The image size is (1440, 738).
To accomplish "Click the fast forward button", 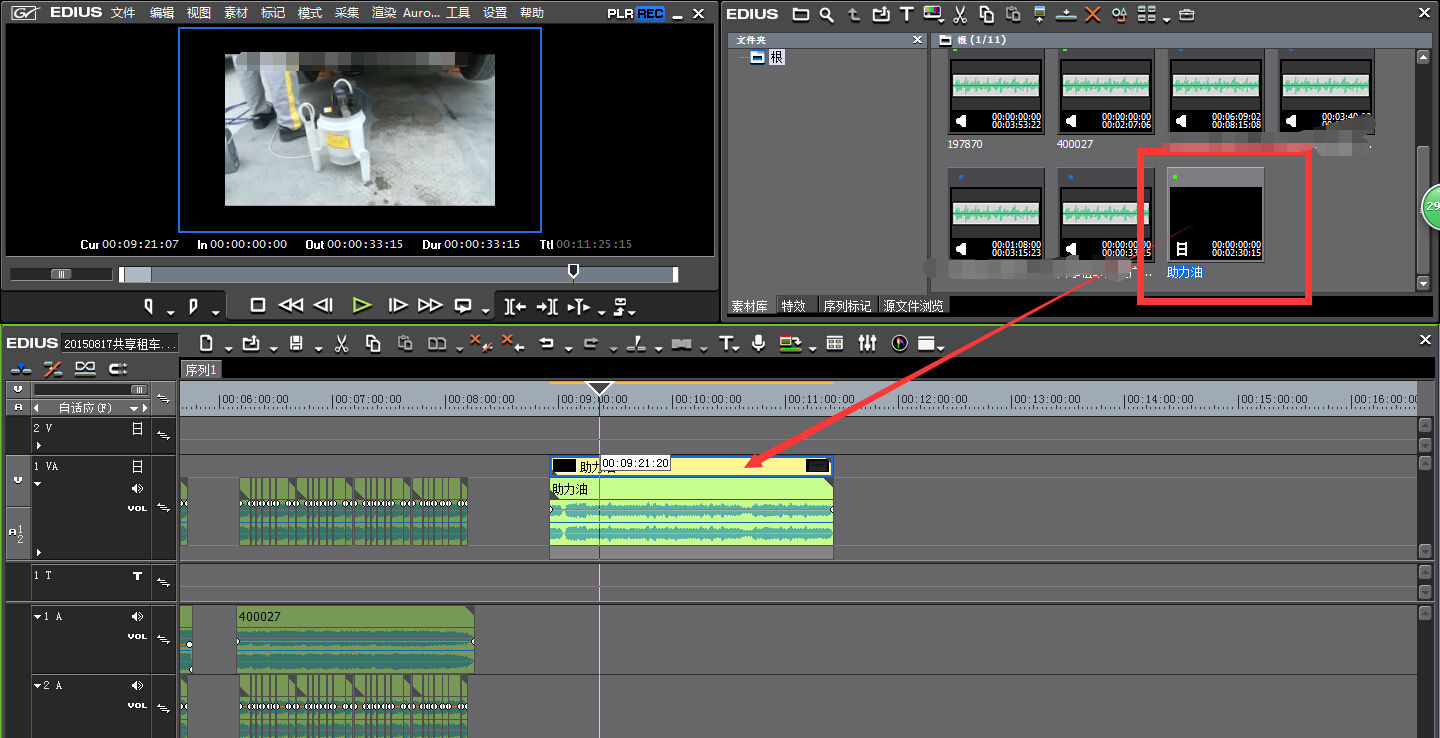I will pyautogui.click(x=430, y=305).
